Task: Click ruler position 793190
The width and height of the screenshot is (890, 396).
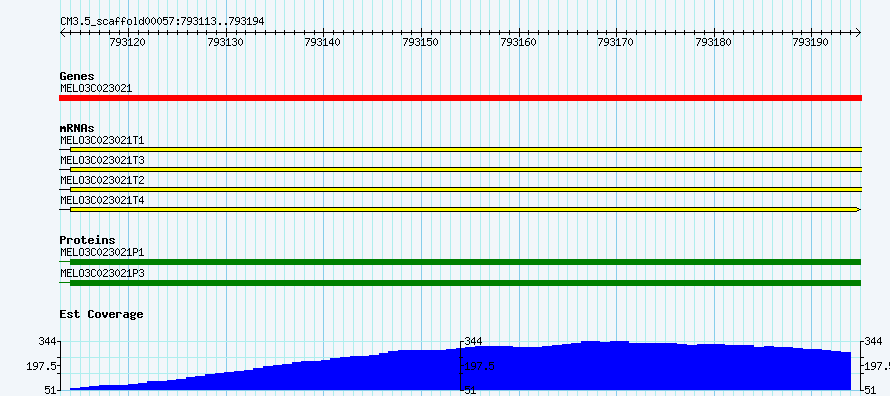Action: coord(811,42)
